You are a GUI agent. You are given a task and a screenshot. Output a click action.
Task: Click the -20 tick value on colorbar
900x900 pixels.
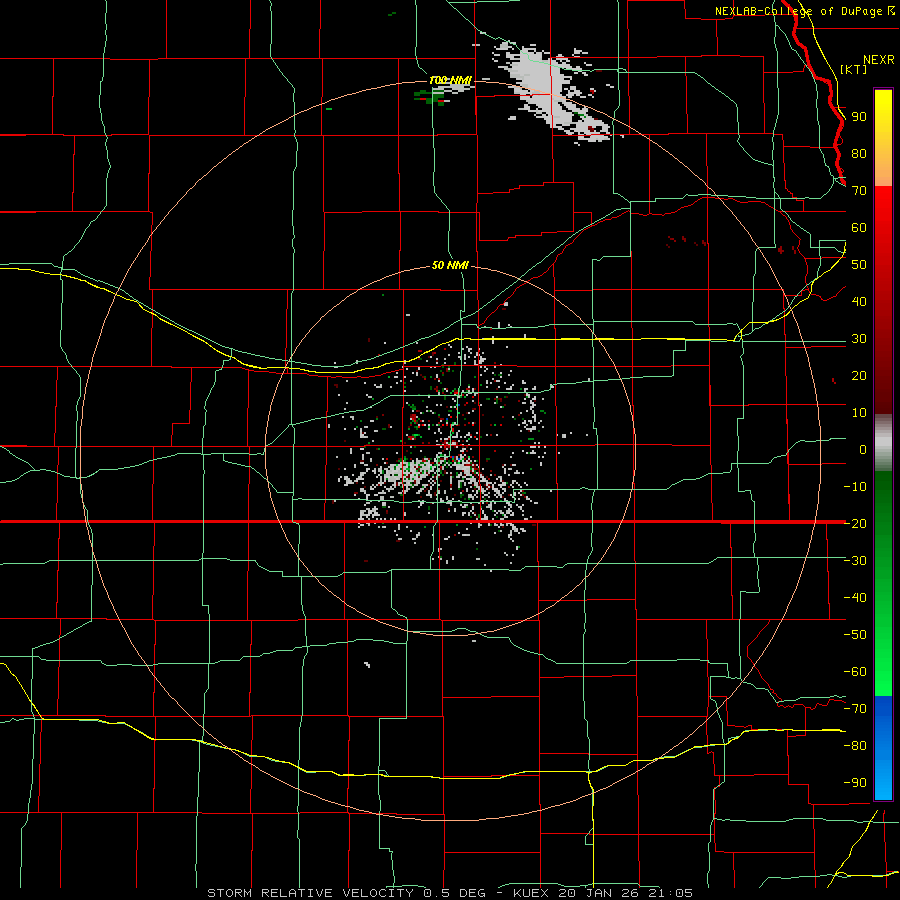pyautogui.click(x=855, y=524)
